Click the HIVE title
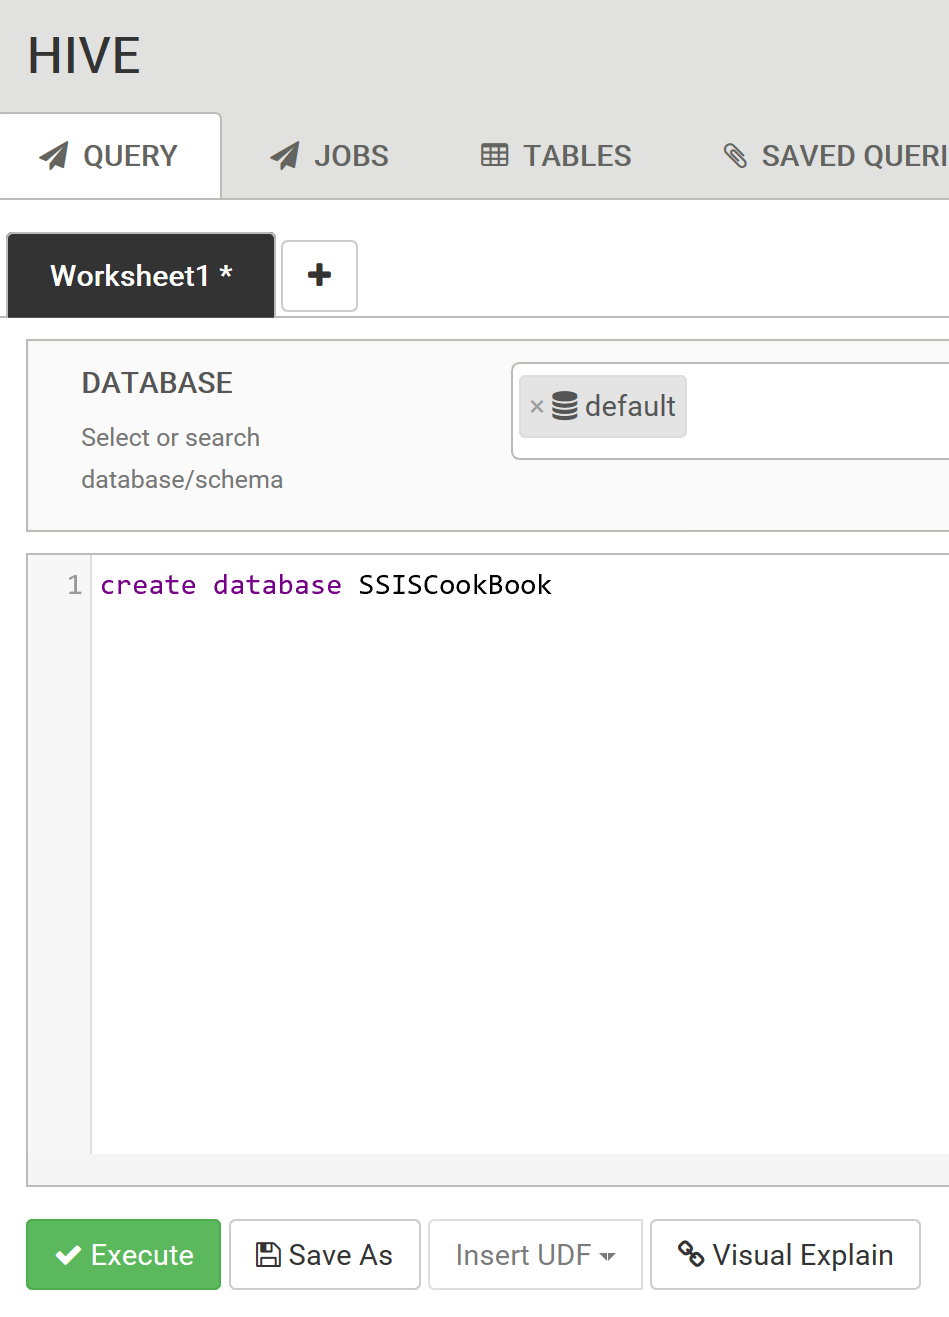This screenshot has width=949, height=1317. pyautogui.click(x=84, y=55)
